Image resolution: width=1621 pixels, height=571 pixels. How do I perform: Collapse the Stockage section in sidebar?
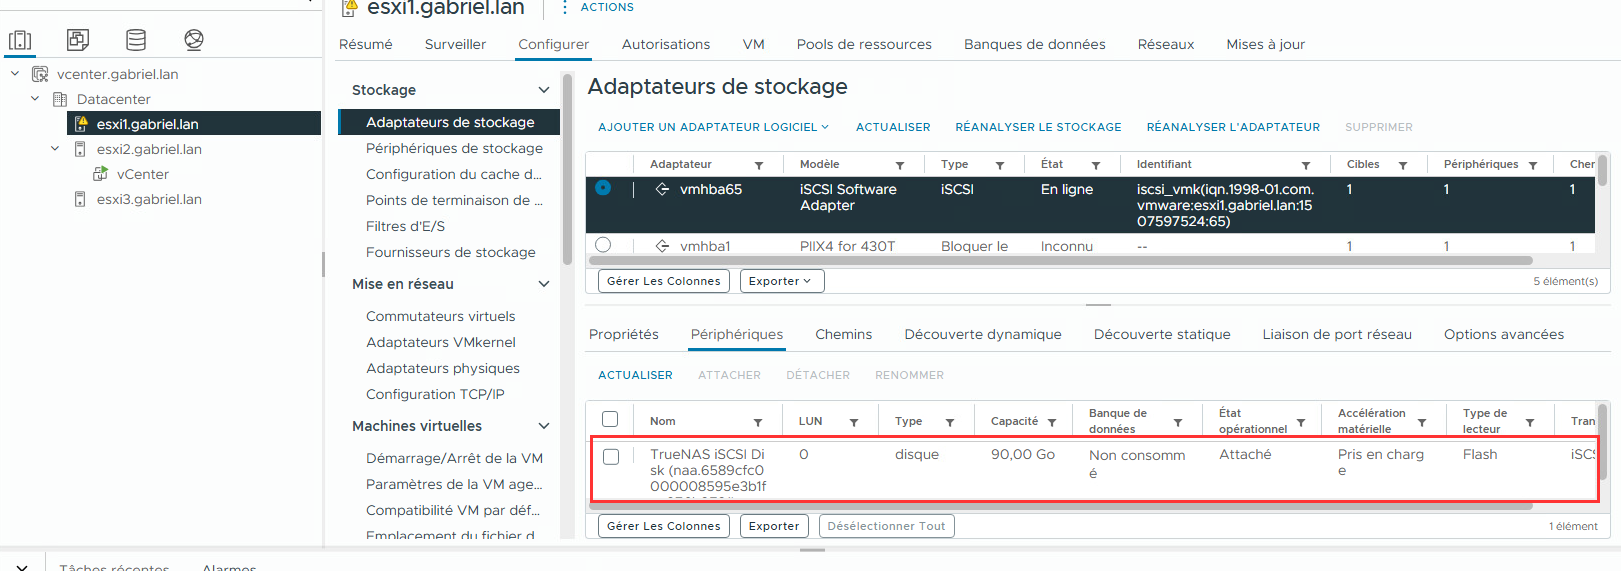(x=544, y=90)
